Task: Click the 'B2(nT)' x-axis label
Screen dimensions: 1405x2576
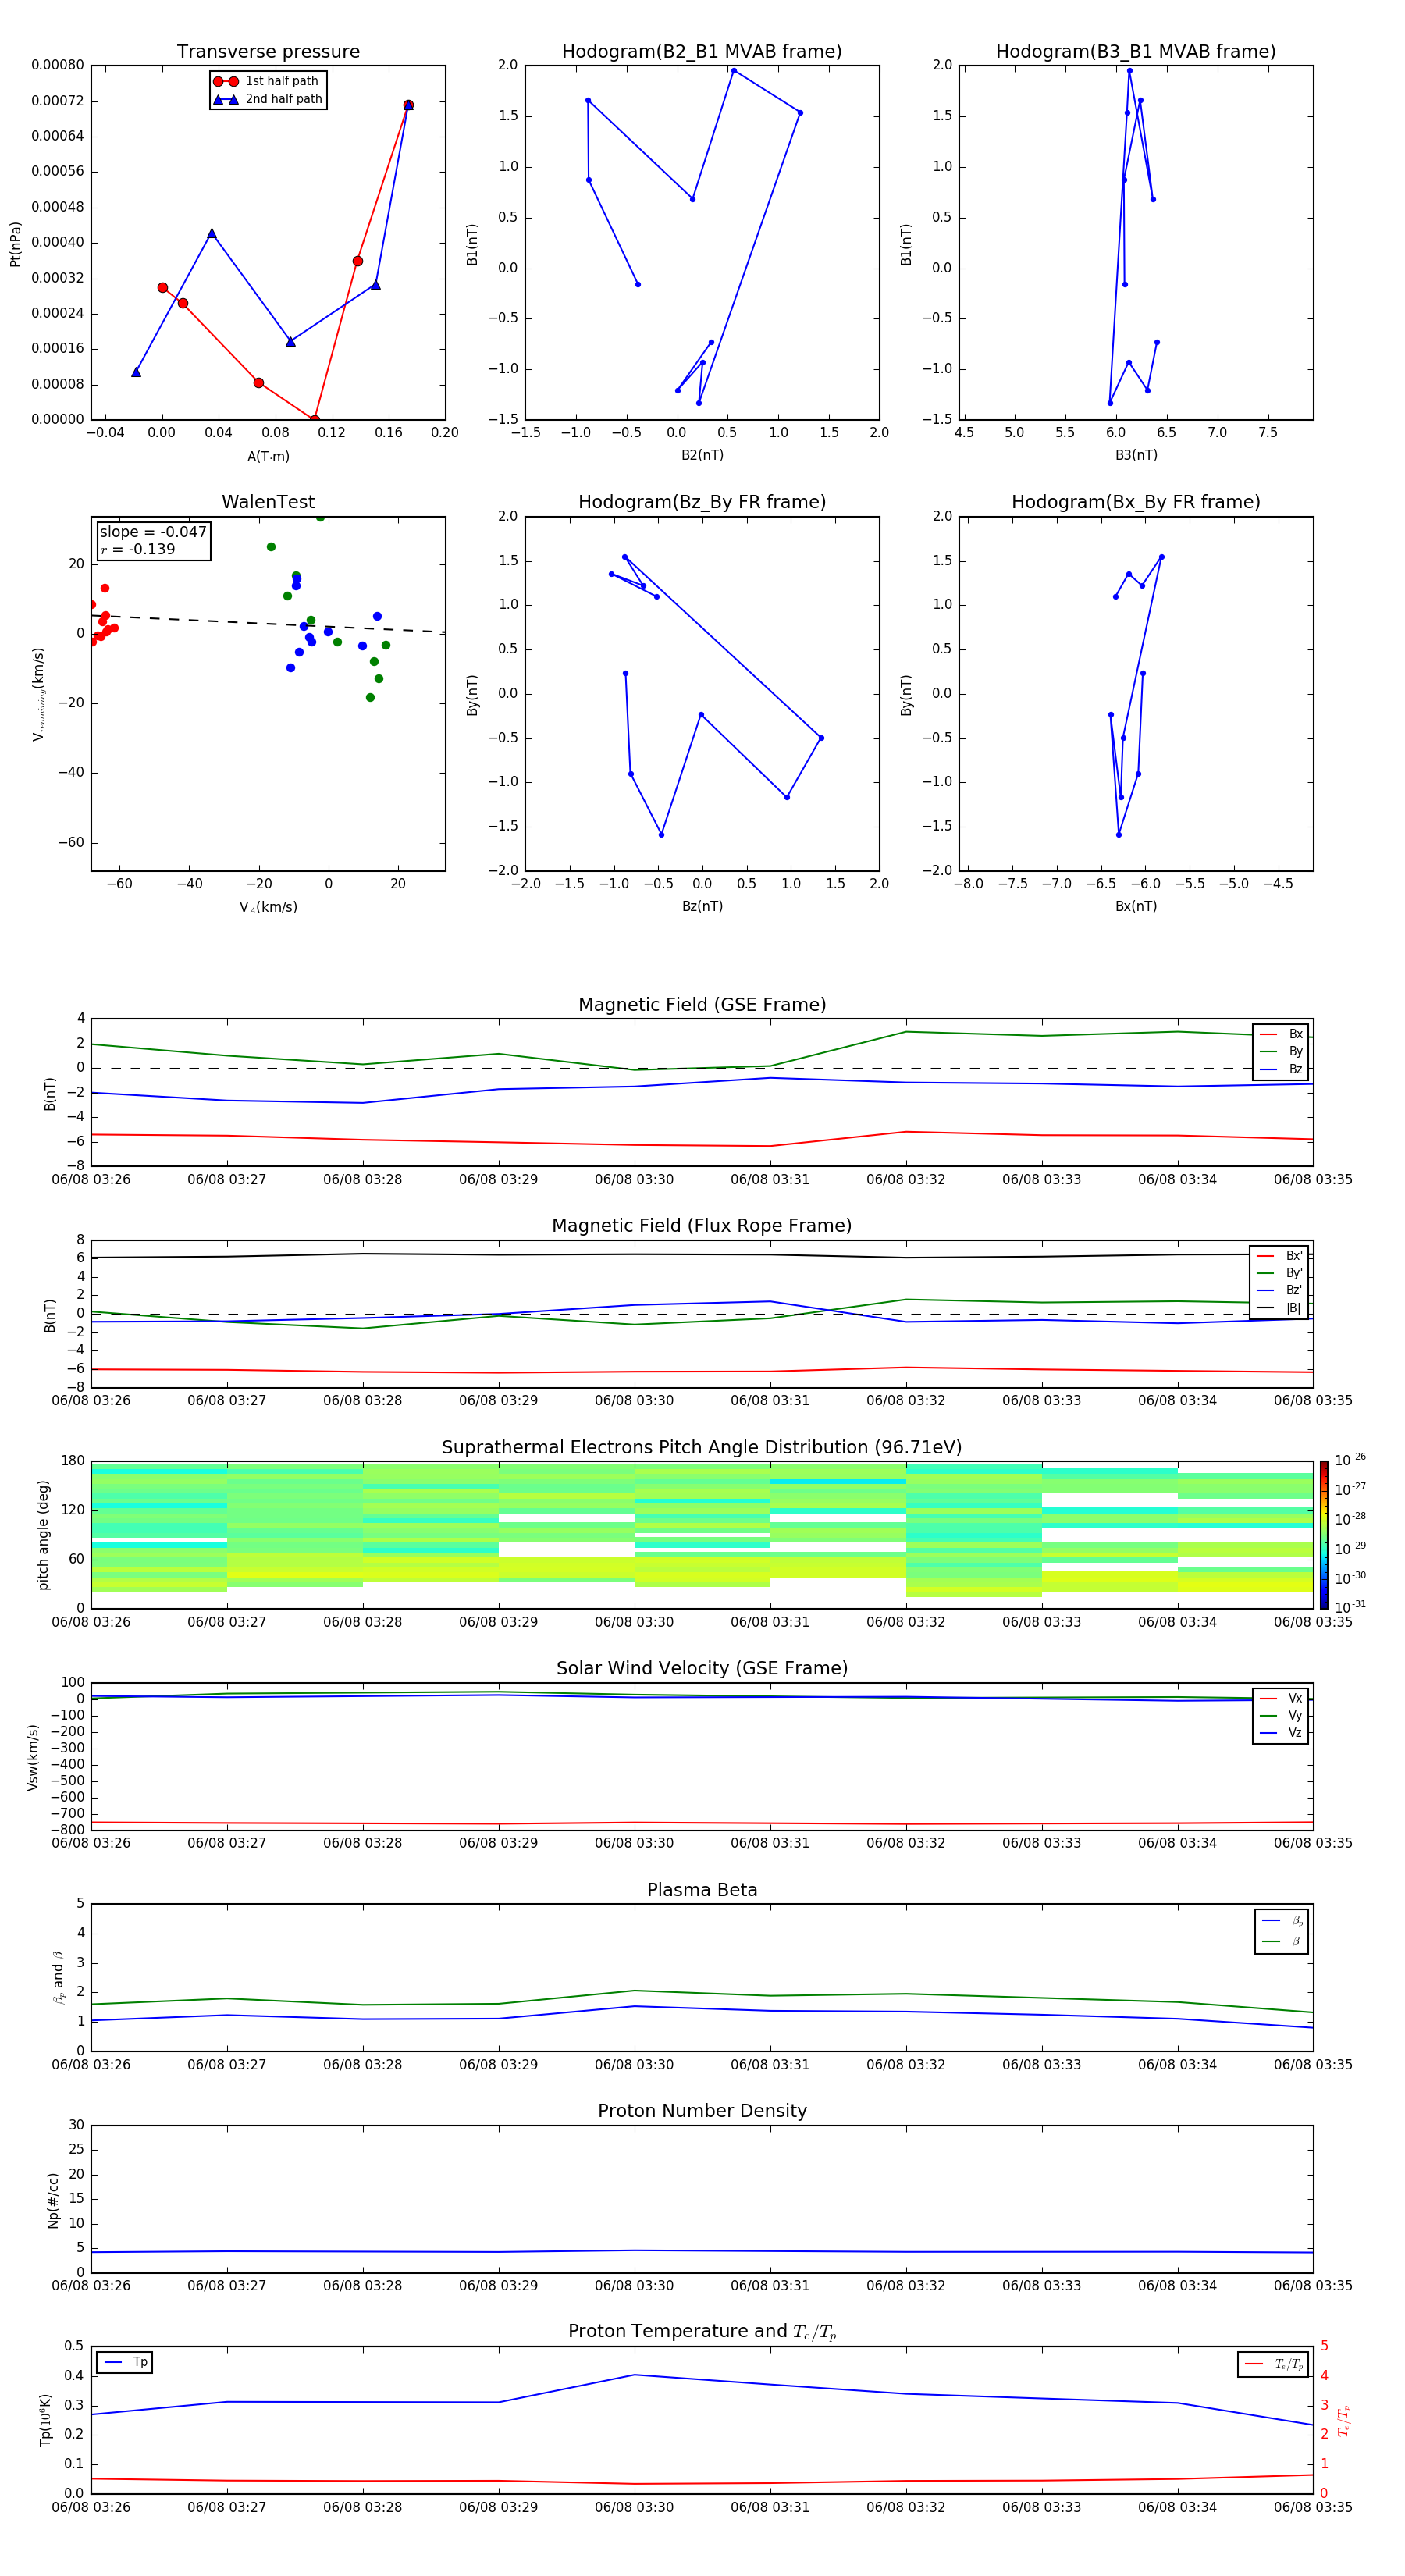Action: (x=702, y=456)
